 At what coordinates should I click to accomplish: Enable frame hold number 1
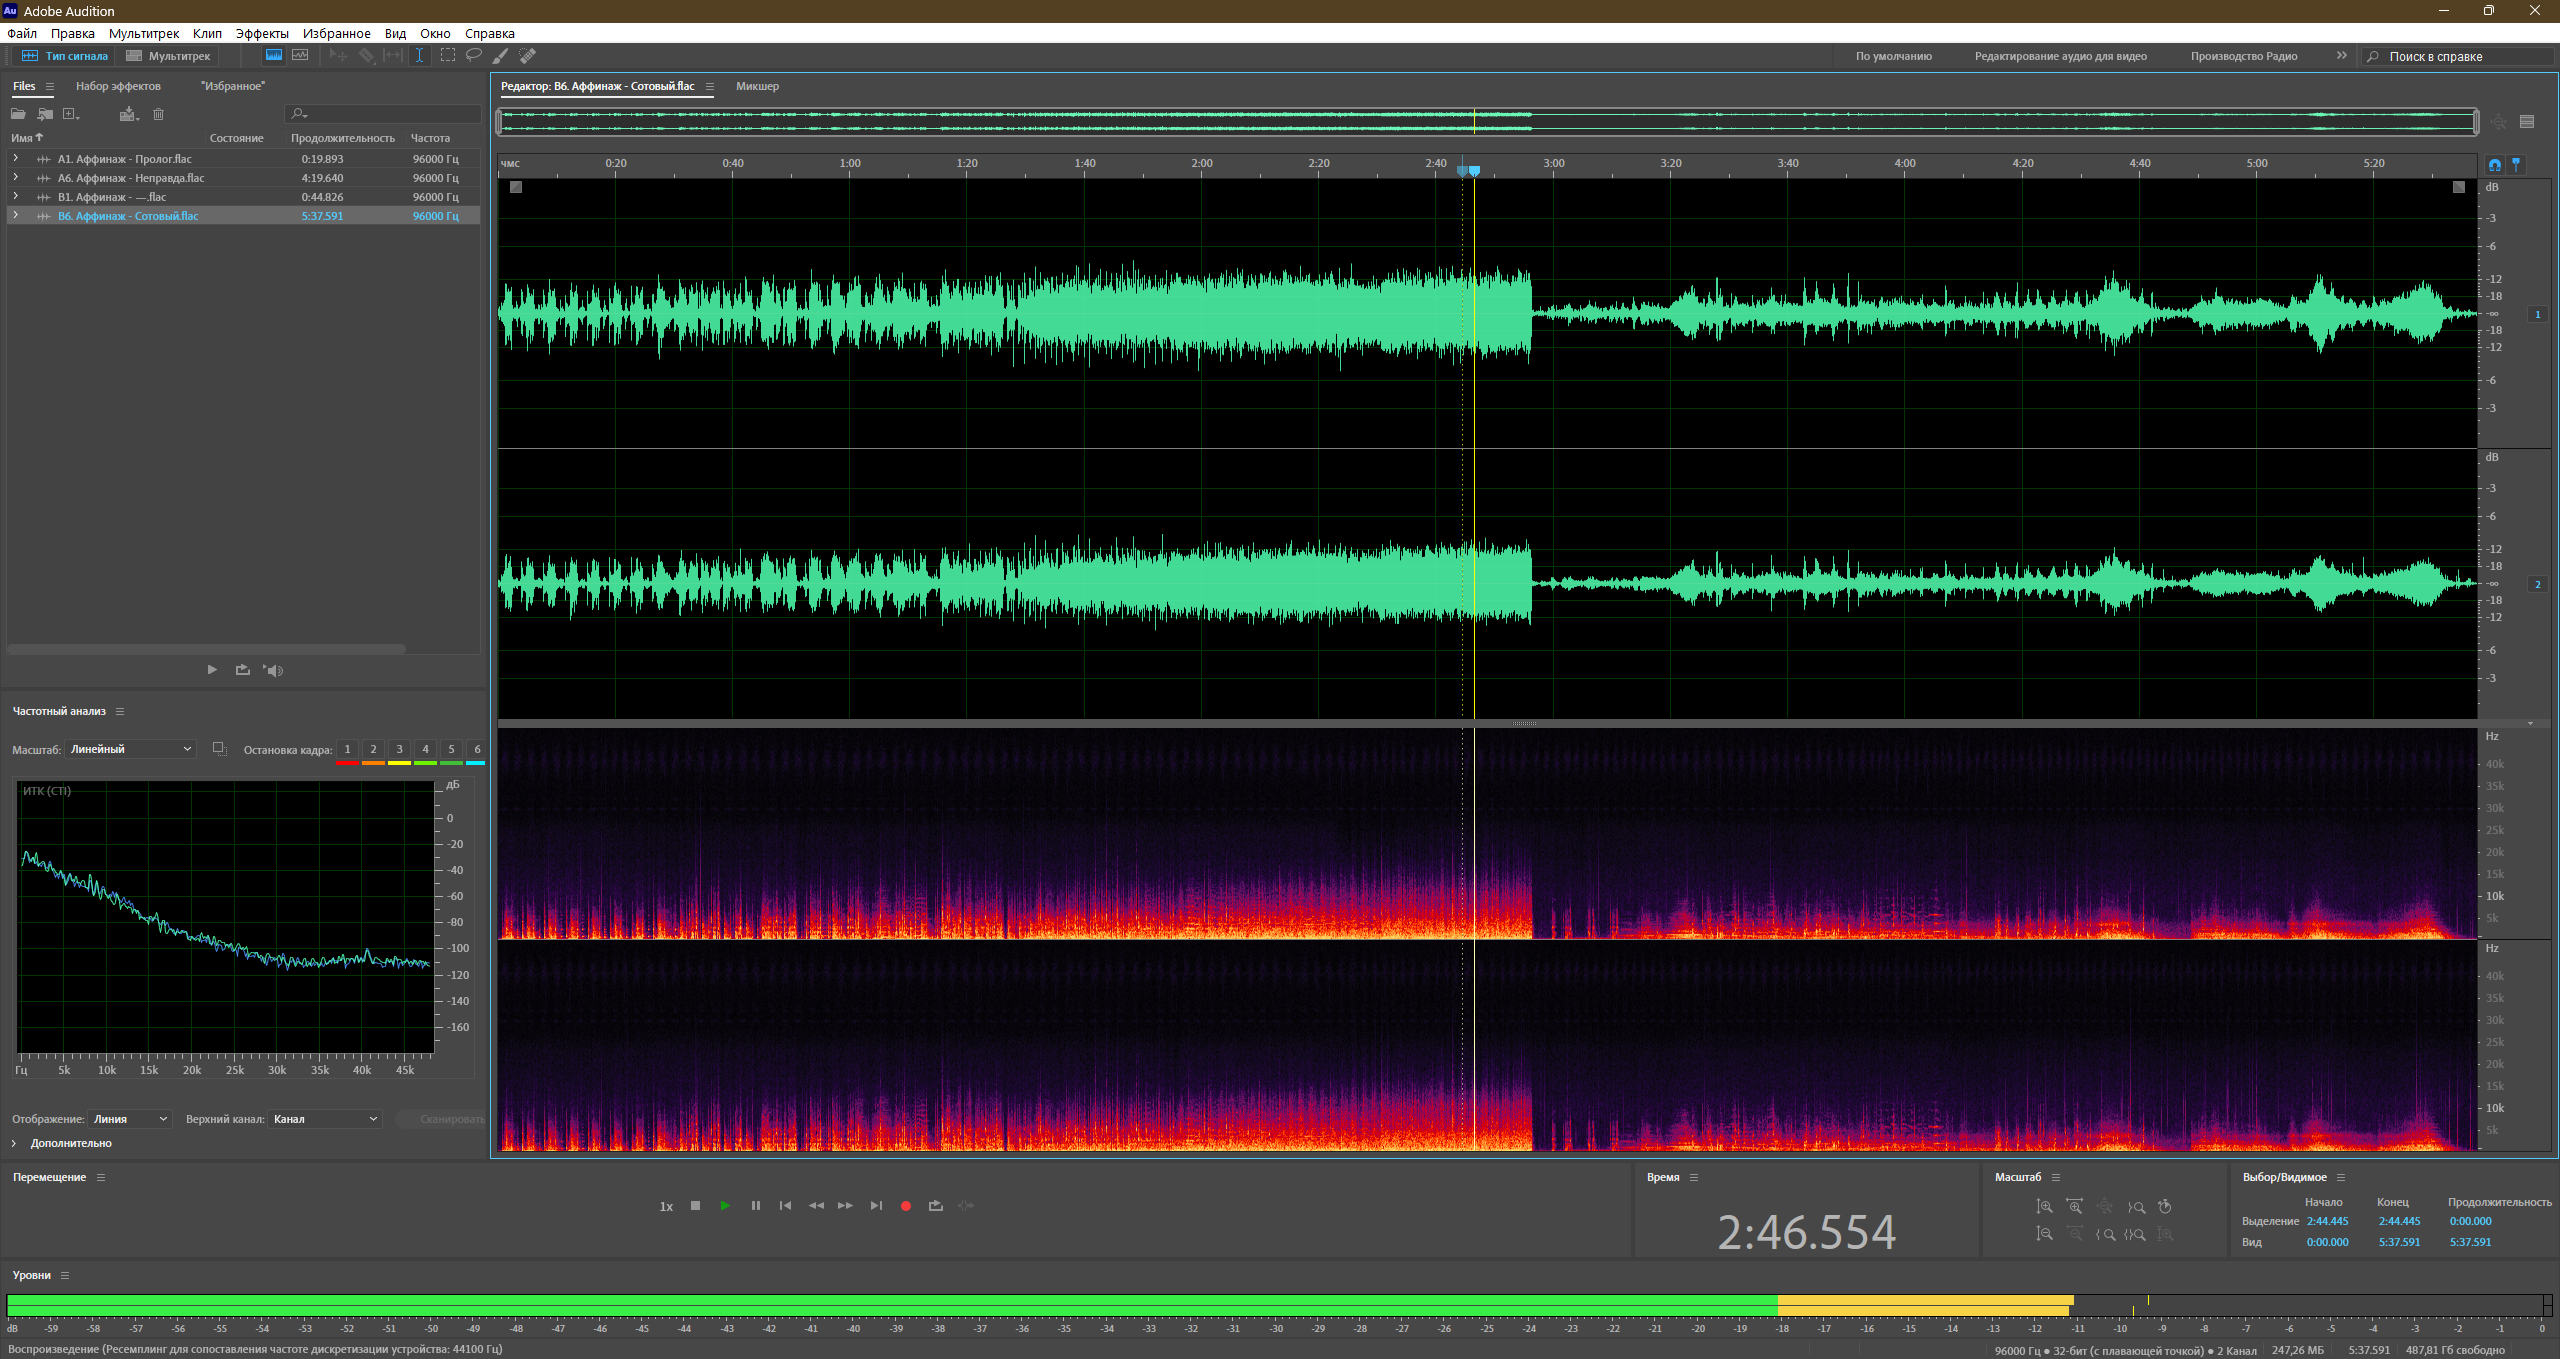tap(347, 750)
